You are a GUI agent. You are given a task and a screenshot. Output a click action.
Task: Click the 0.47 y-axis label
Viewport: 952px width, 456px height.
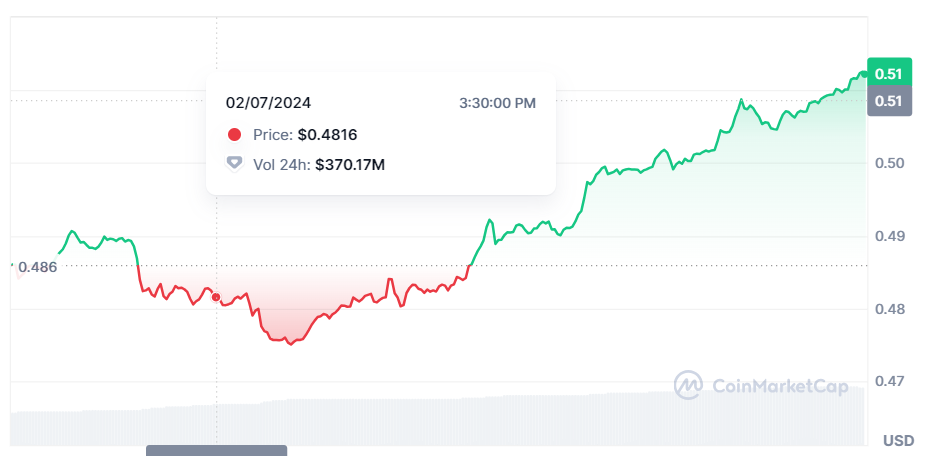pyautogui.click(x=889, y=381)
